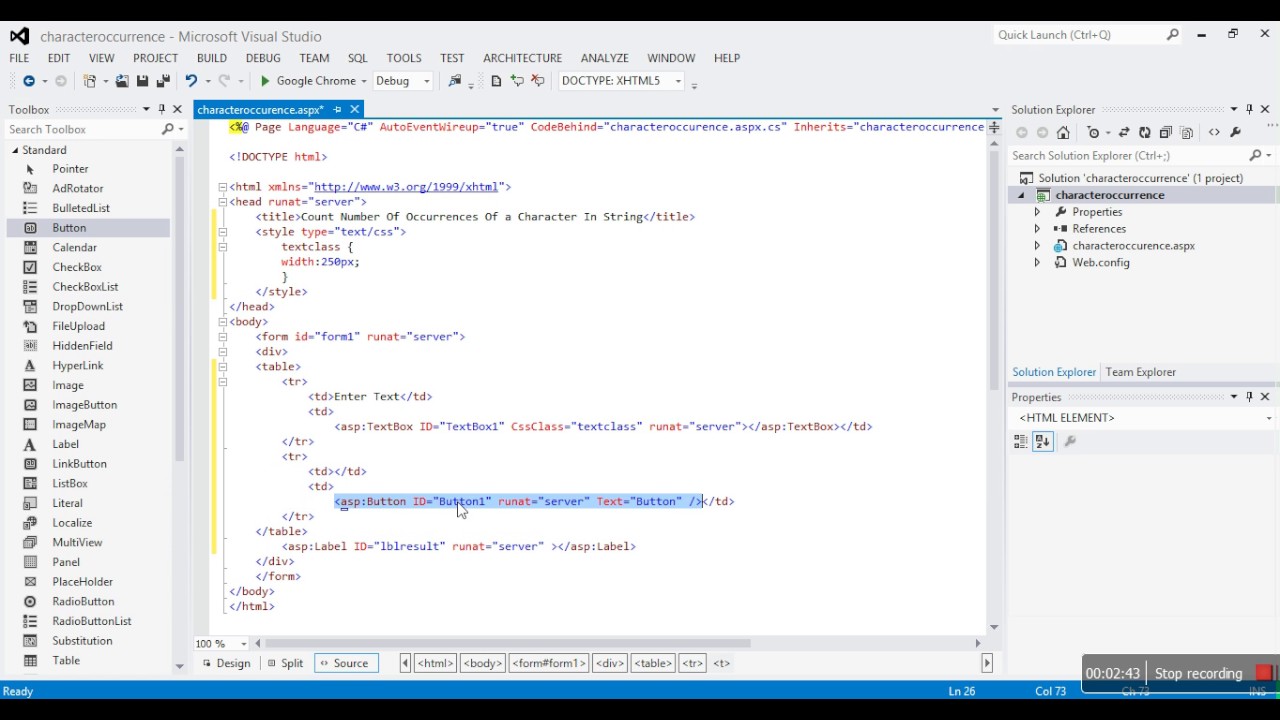Undo the last edit
Image resolution: width=1280 pixels, height=720 pixels.
tap(190, 81)
